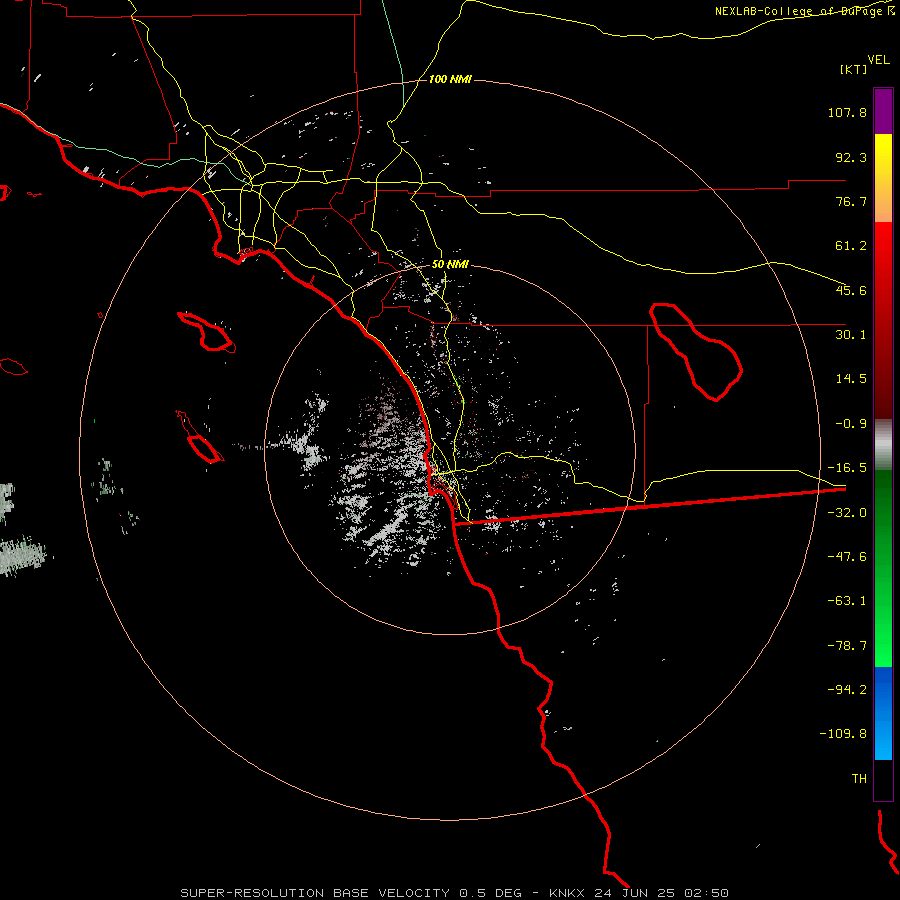
Task: Select the -47.6 legend value
Action: pos(847,557)
